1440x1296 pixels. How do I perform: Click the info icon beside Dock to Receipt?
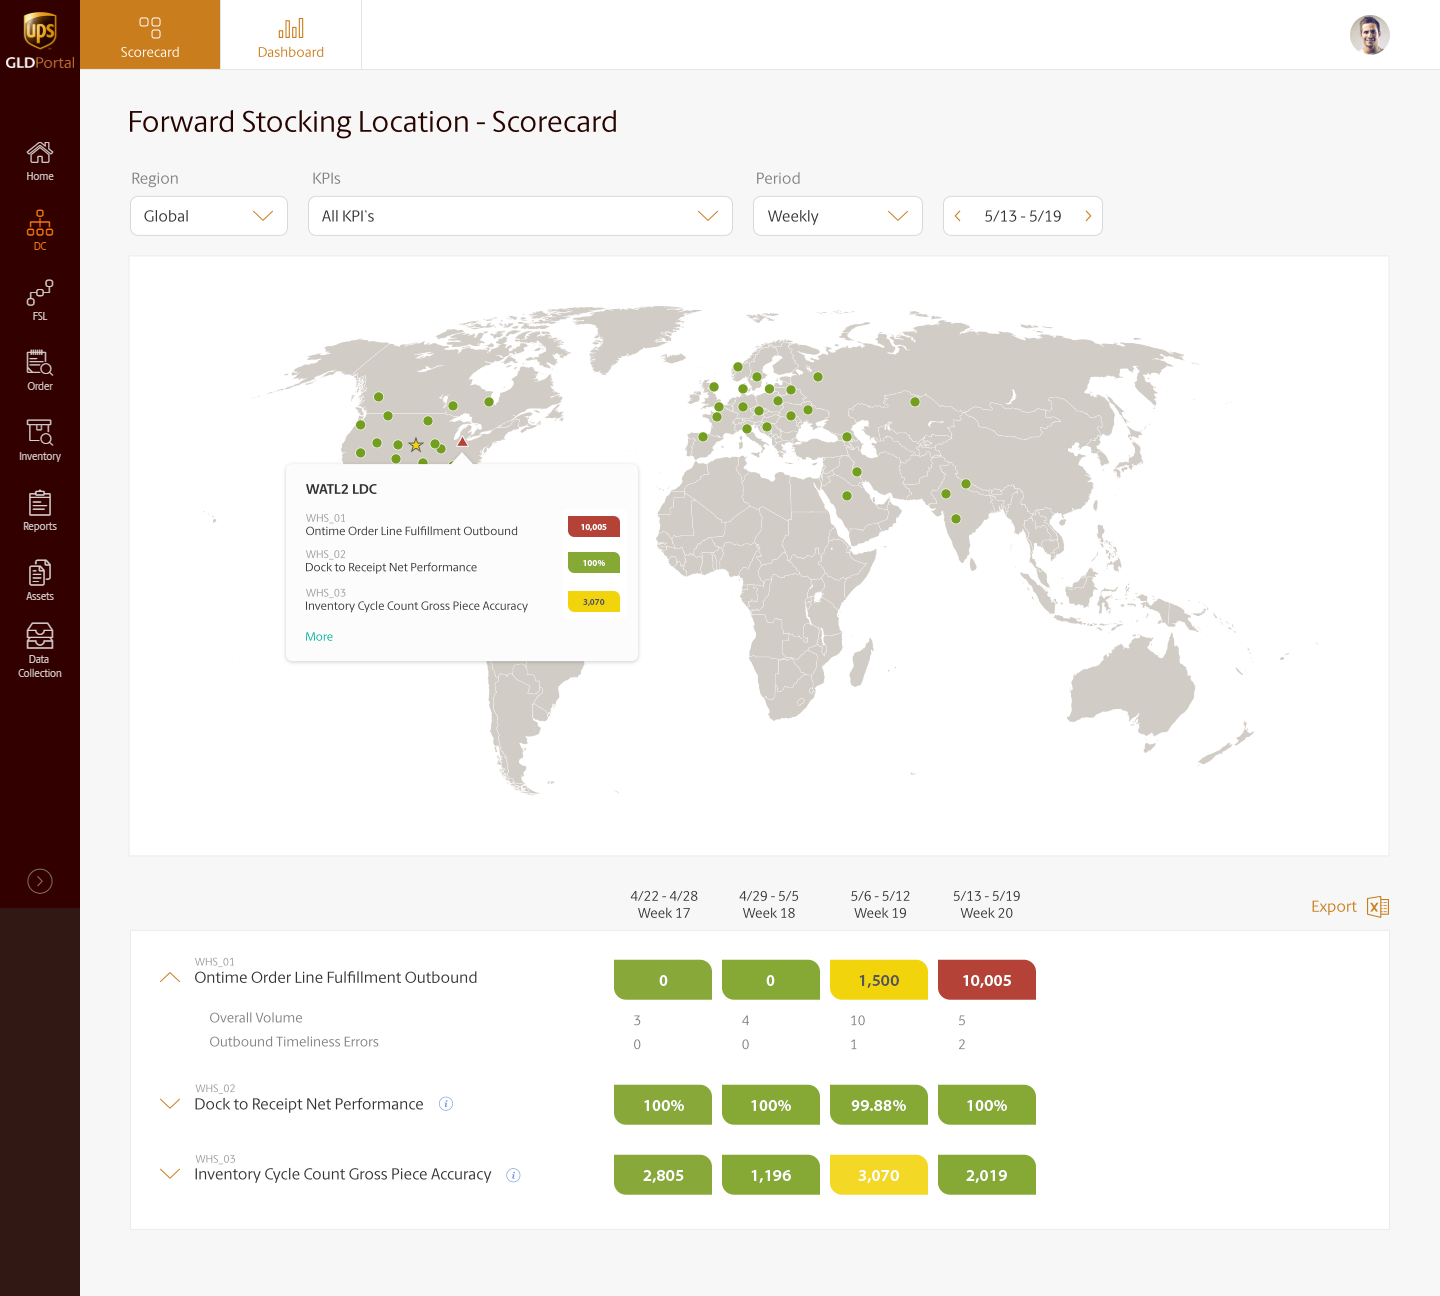446,1104
